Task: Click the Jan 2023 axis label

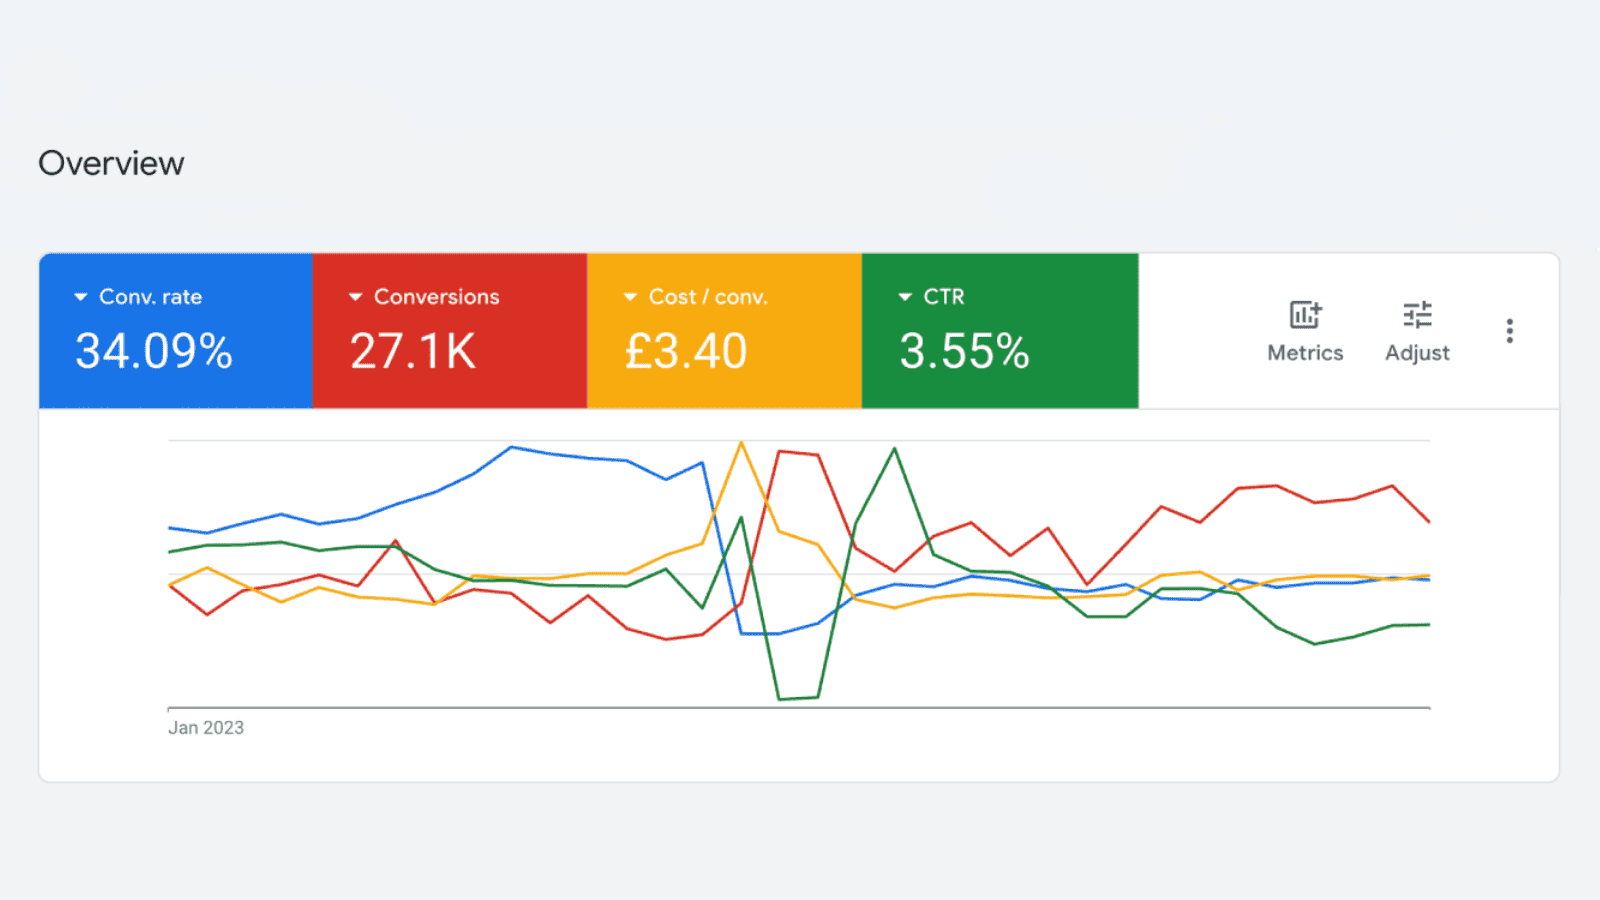Action: click(x=206, y=728)
